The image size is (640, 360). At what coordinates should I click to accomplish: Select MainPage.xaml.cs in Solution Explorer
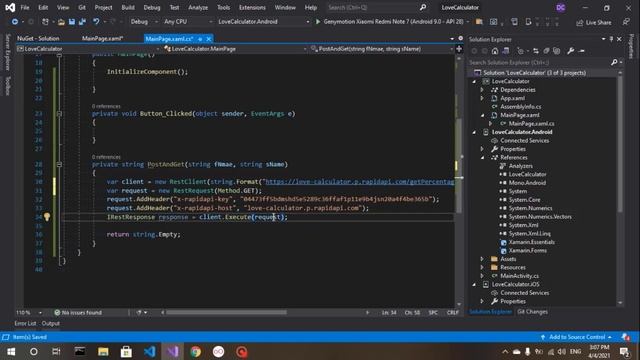point(531,124)
